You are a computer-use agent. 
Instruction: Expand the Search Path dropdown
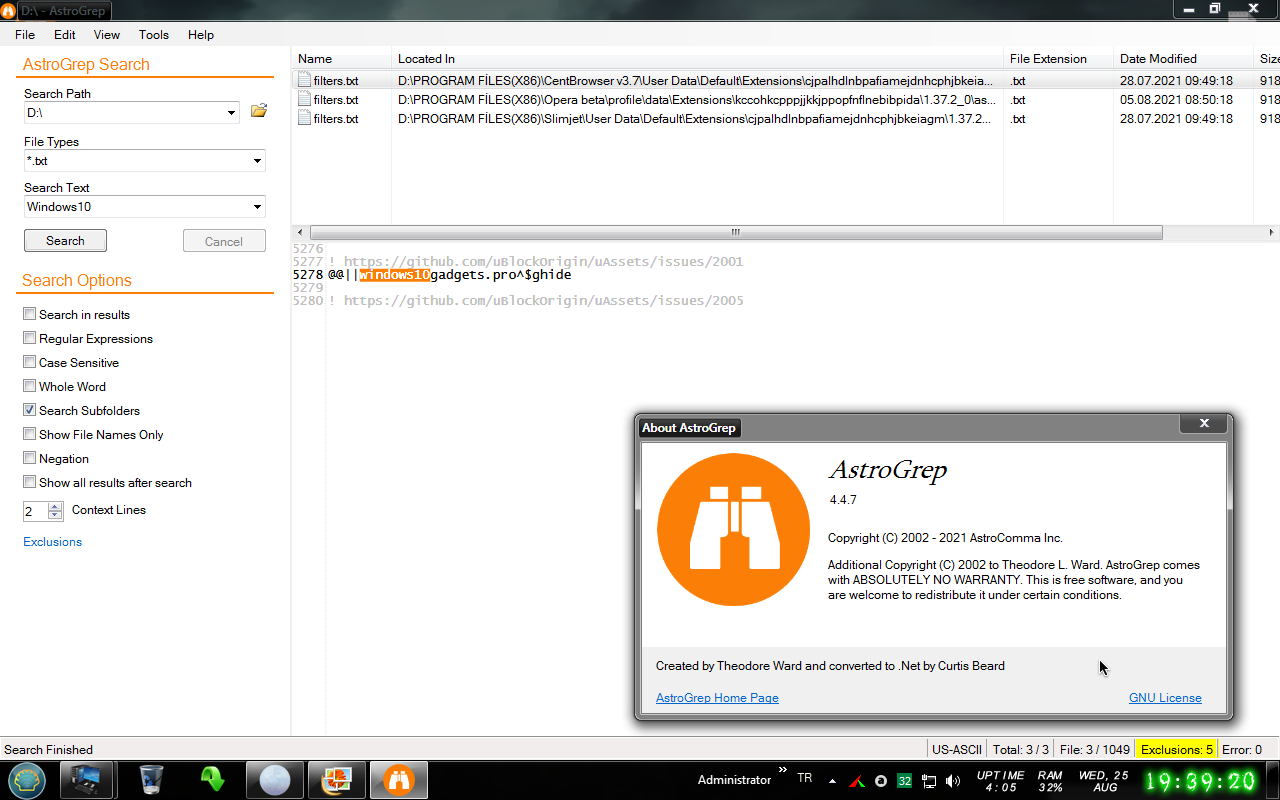(x=232, y=113)
